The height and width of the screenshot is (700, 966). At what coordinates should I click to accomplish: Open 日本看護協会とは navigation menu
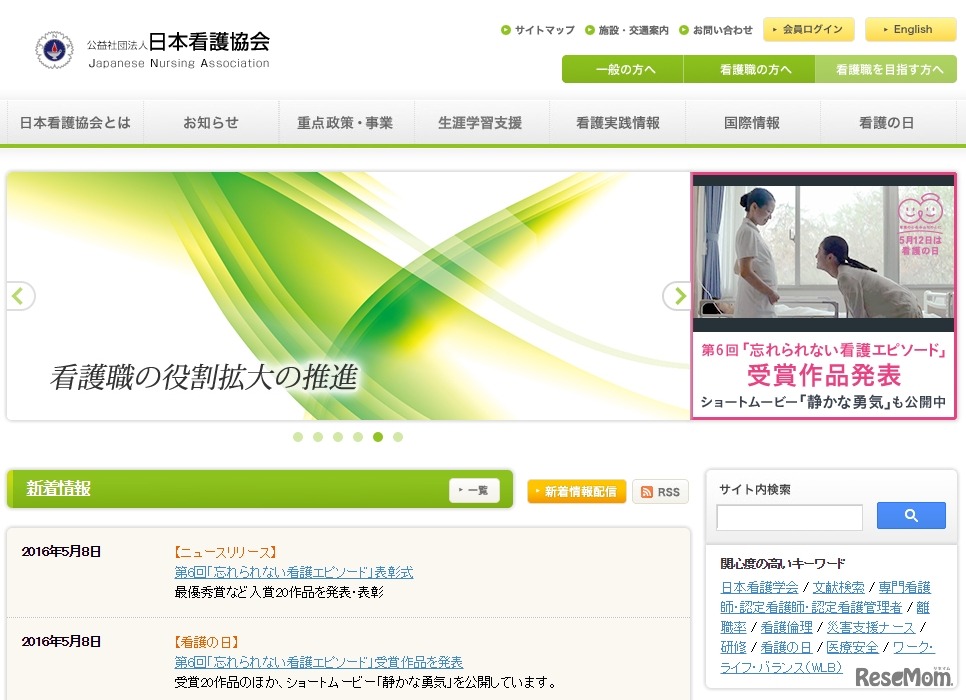tap(75, 123)
